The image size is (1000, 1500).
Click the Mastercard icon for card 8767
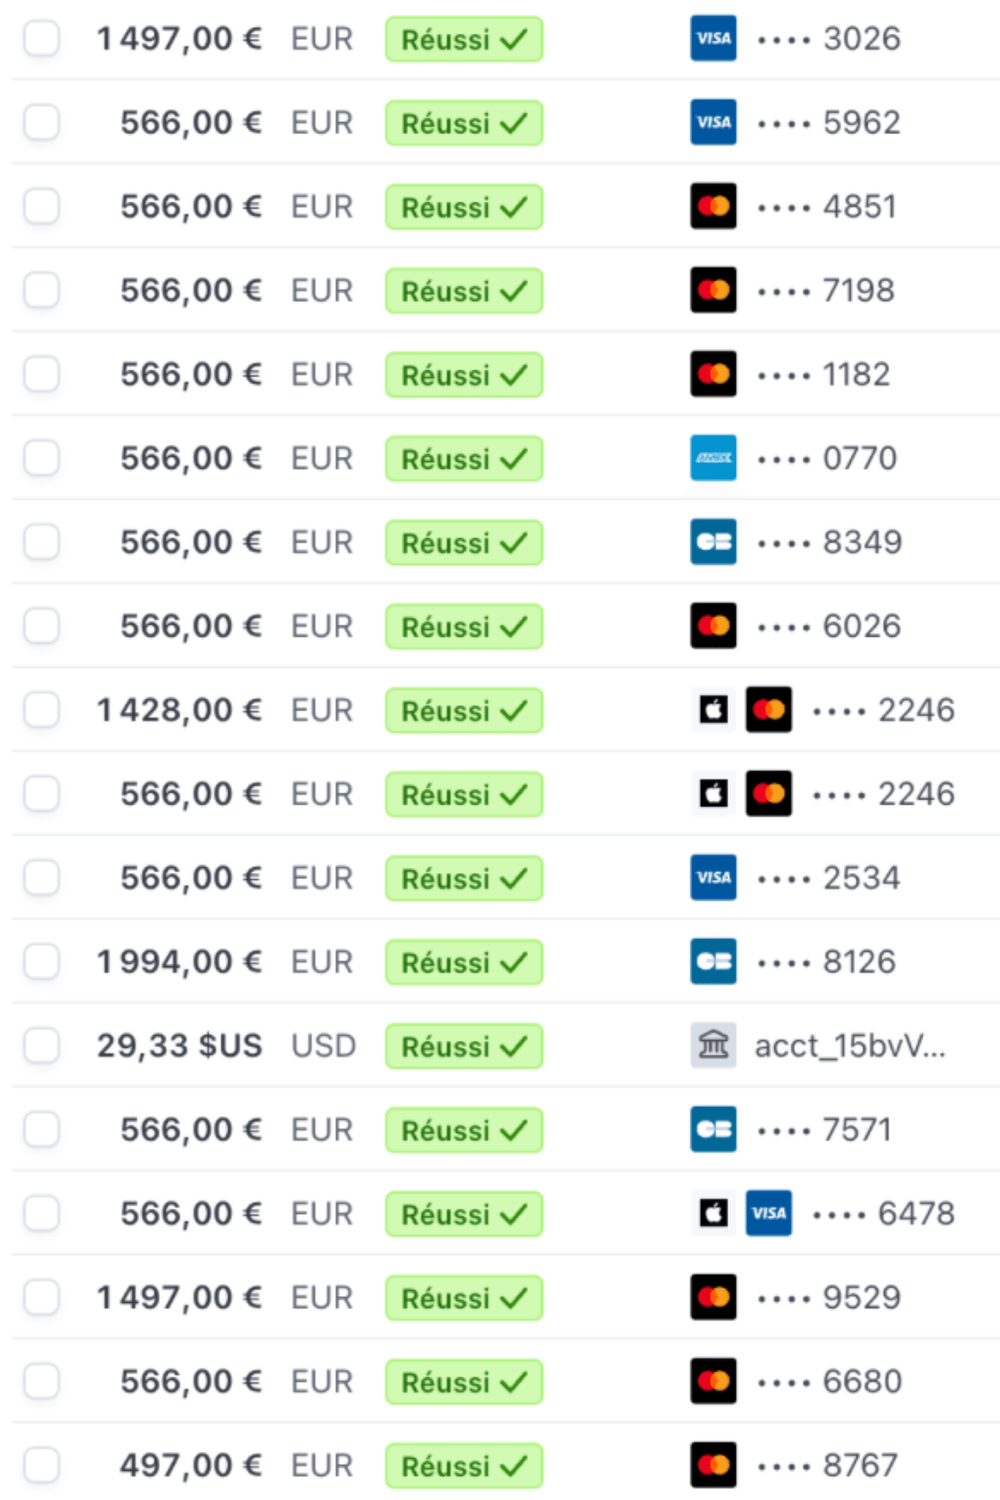pyautogui.click(x=713, y=1466)
